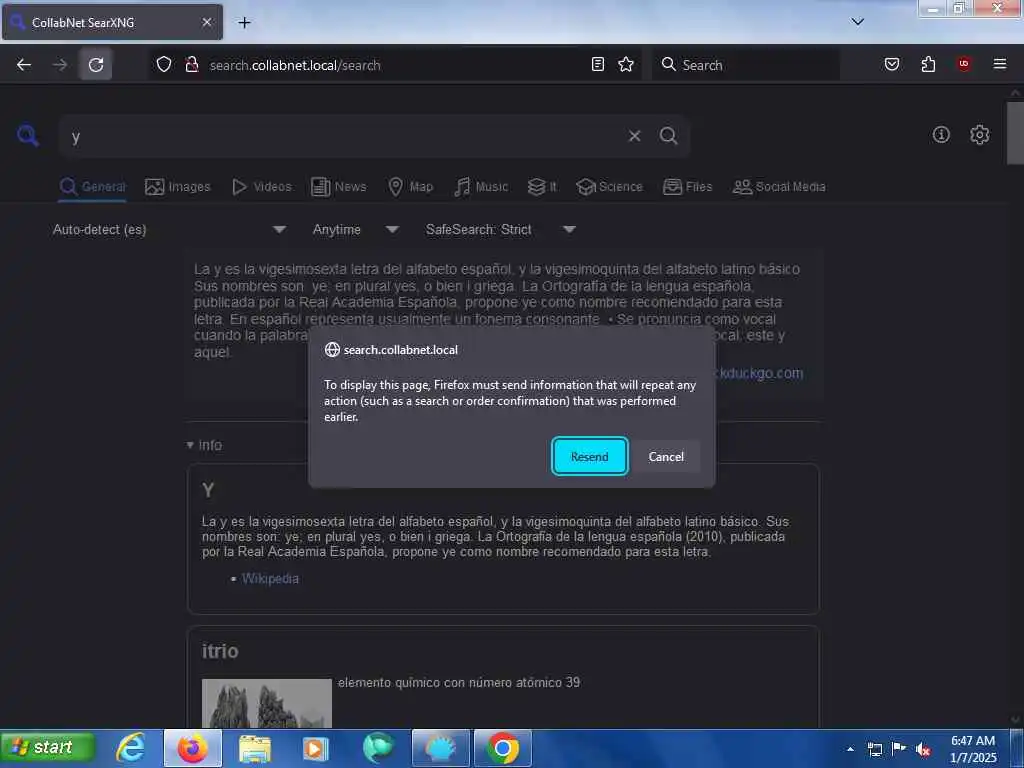The width and height of the screenshot is (1024, 768).
Task: Click the Firefox taskbar icon
Action: coord(193,748)
